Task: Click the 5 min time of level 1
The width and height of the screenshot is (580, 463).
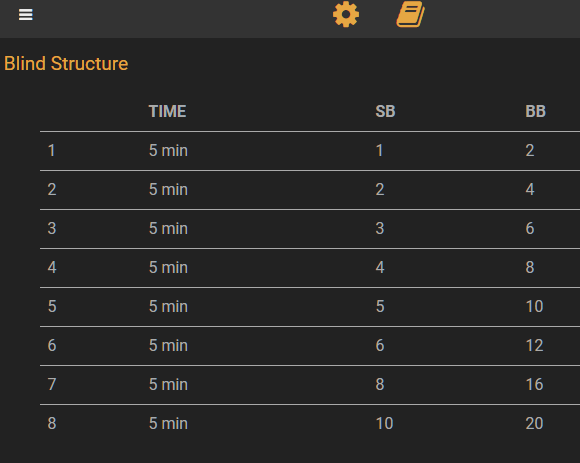Action: (x=168, y=151)
